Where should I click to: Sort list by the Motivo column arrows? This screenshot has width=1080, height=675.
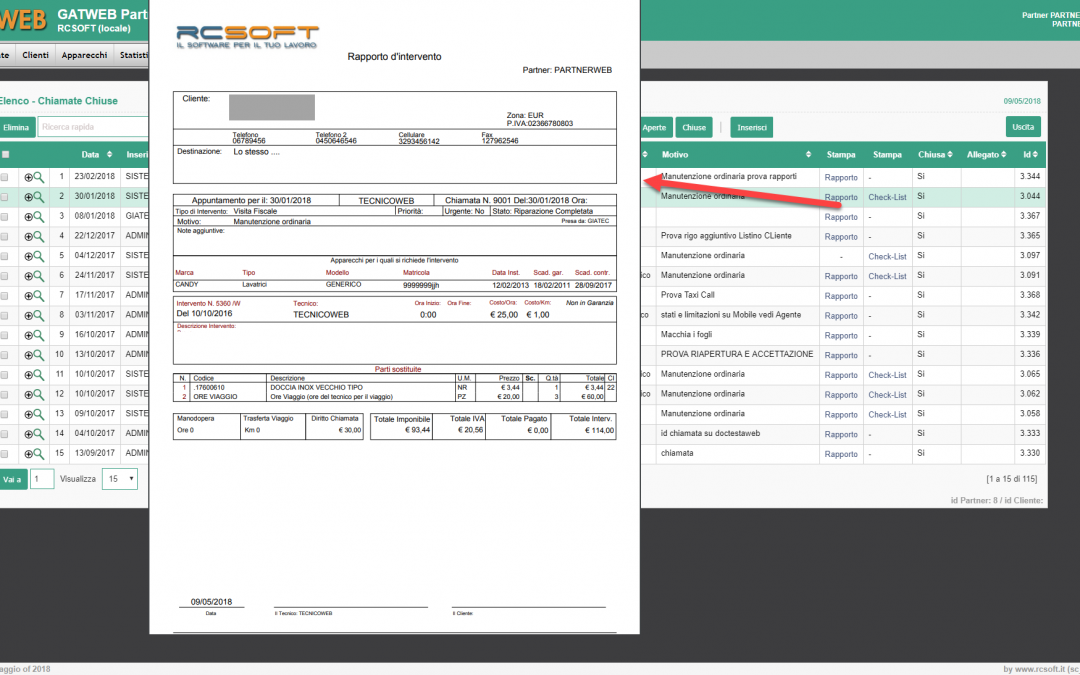(x=808, y=155)
